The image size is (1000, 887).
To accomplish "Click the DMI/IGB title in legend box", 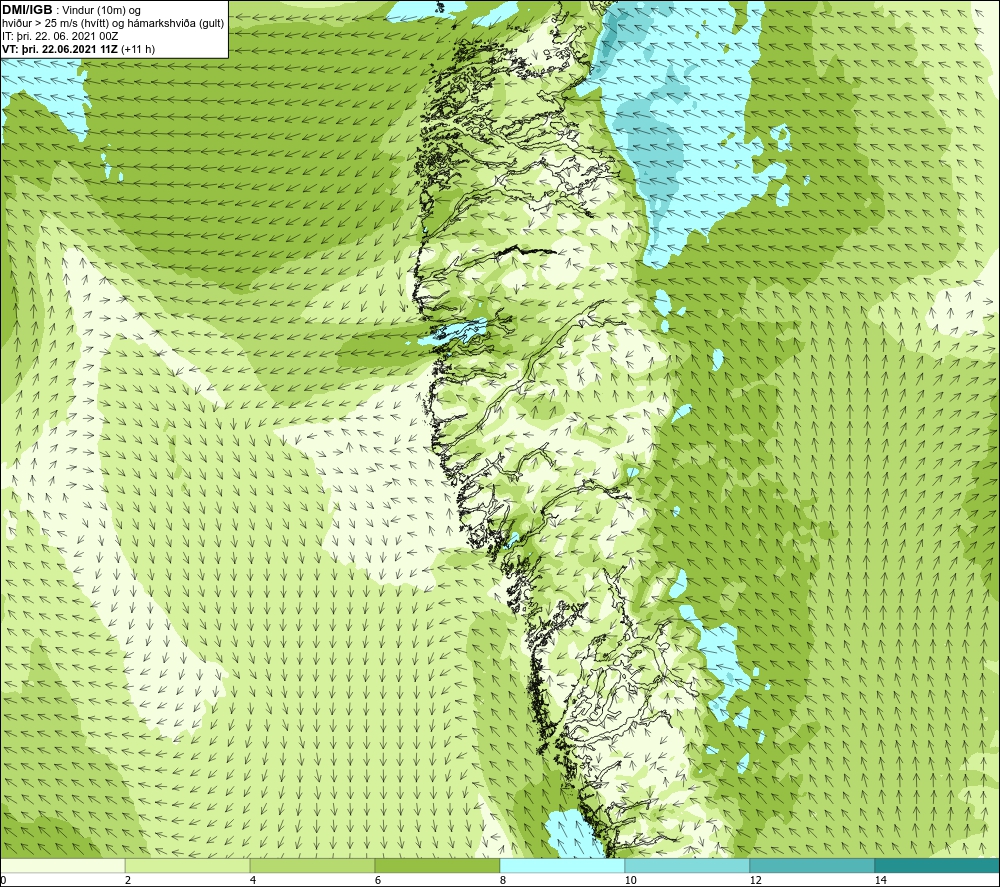I will [27, 10].
